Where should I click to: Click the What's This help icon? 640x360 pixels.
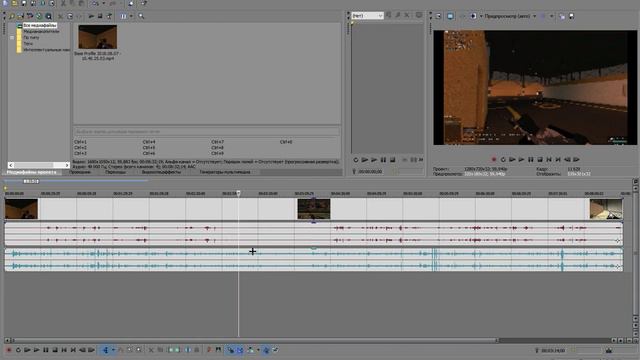(x=144, y=3)
